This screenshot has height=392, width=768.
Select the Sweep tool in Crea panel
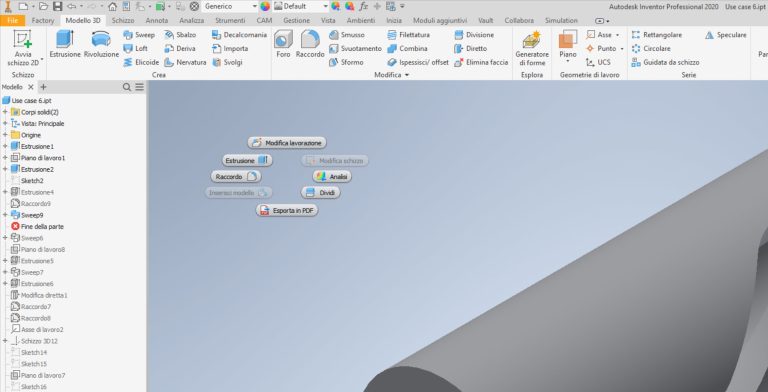tap(139, 35)
